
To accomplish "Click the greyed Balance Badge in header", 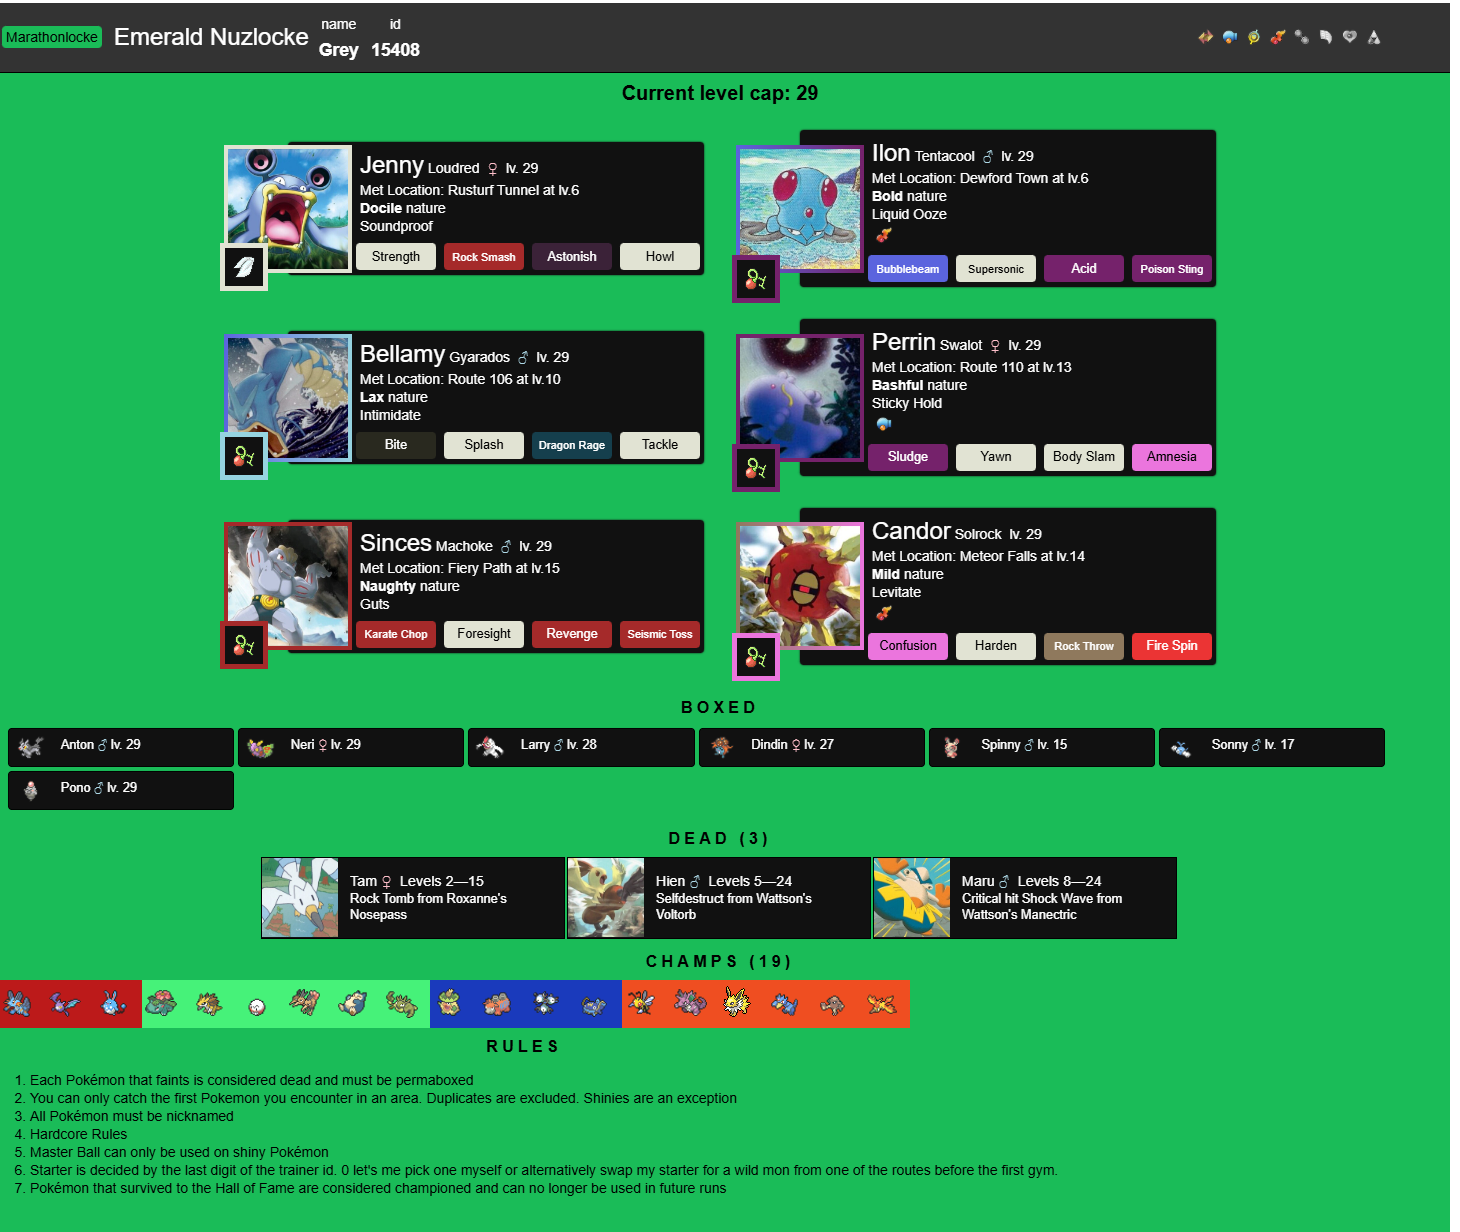I will pyautogui.click(x=1301, y=37).
